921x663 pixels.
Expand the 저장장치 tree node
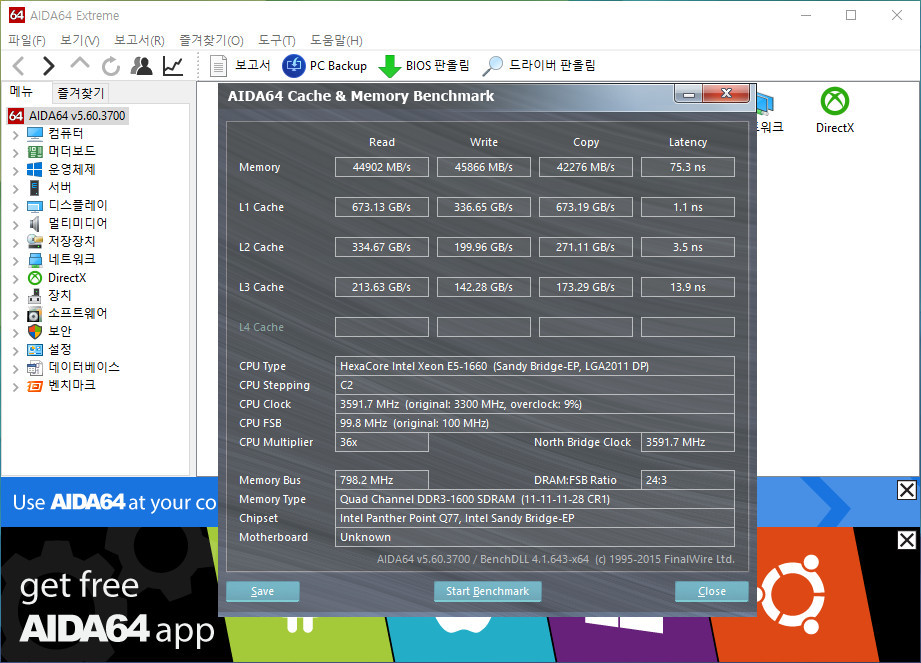[16, 243]
